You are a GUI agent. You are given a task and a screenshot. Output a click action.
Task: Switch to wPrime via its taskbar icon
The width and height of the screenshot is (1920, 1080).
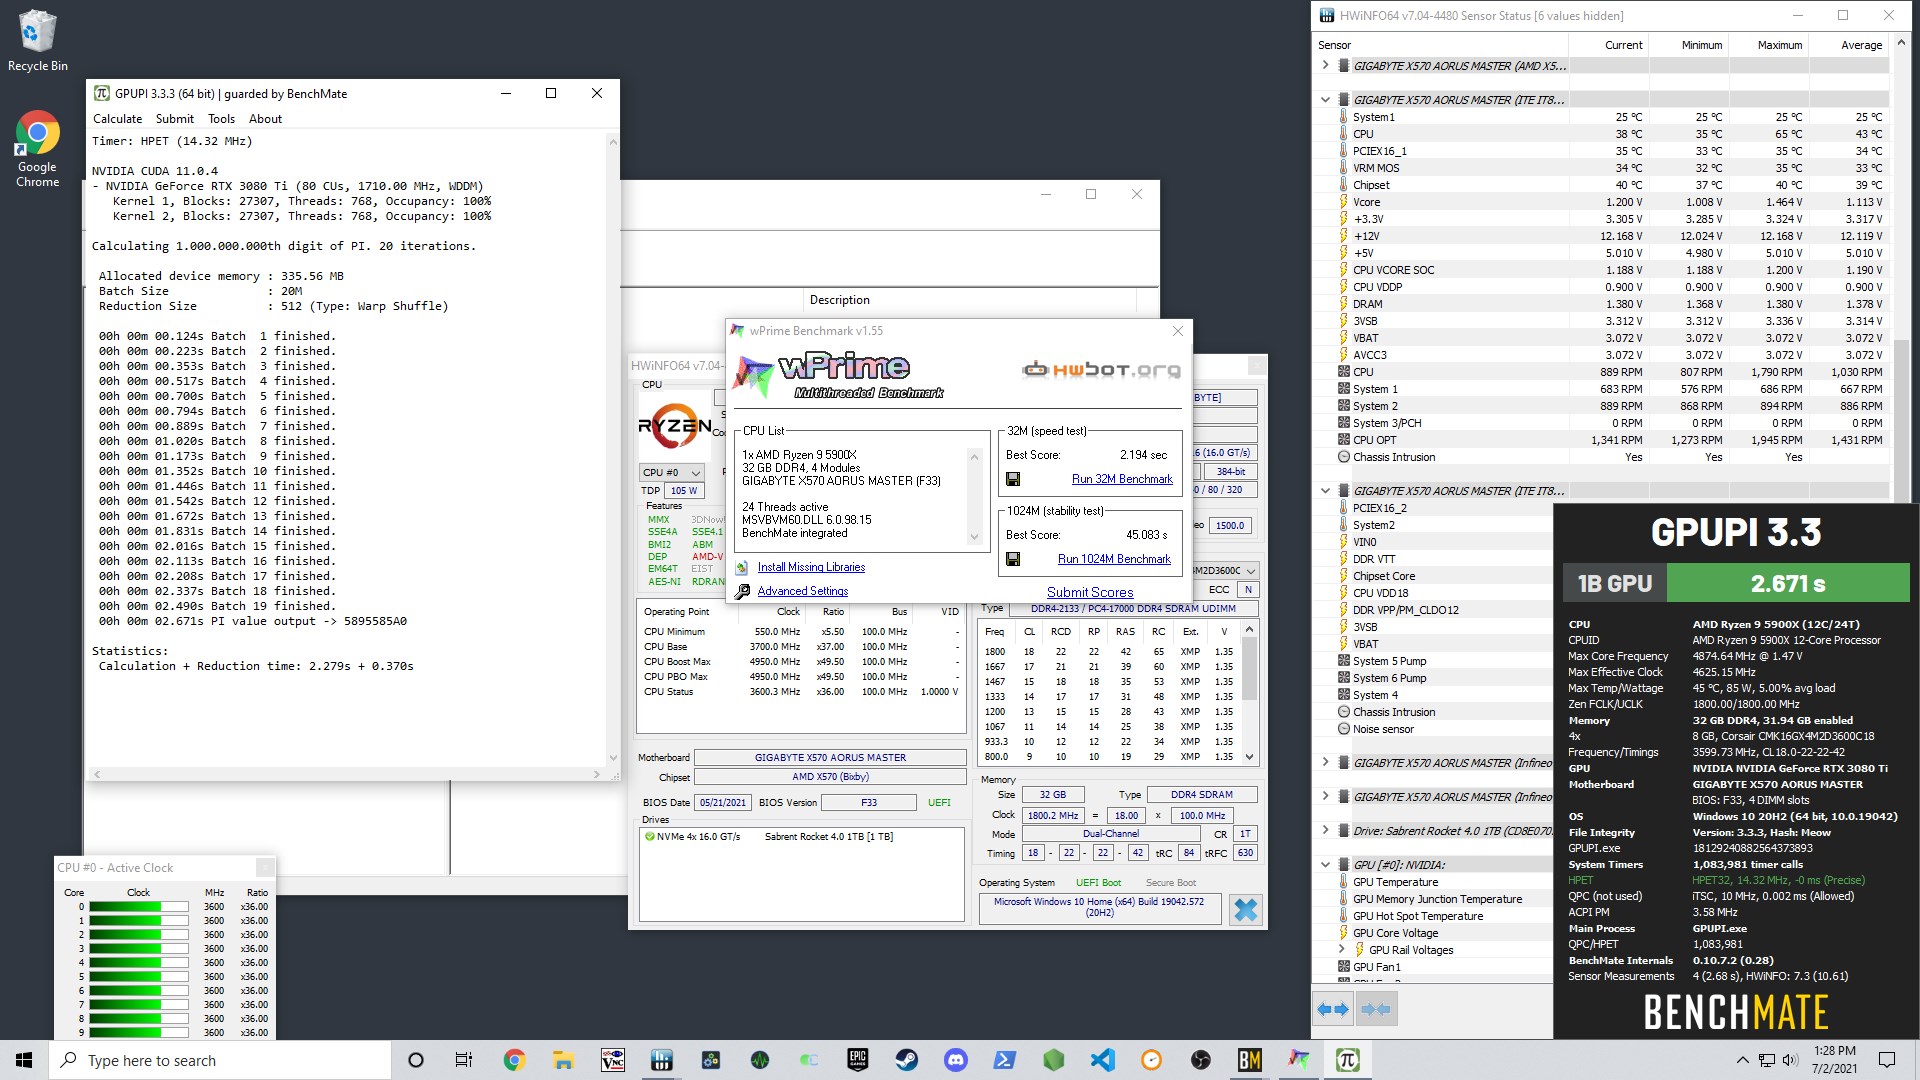[1298, 1060]
